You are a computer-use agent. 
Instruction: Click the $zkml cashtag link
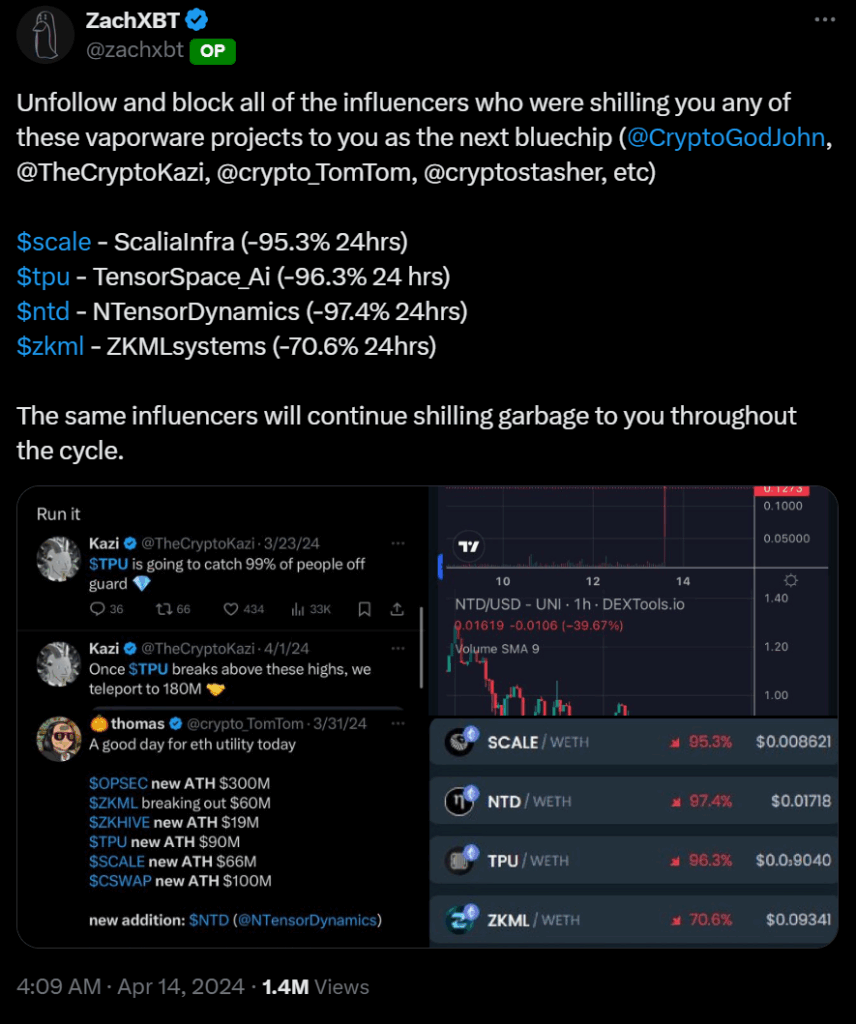(50, 347)
